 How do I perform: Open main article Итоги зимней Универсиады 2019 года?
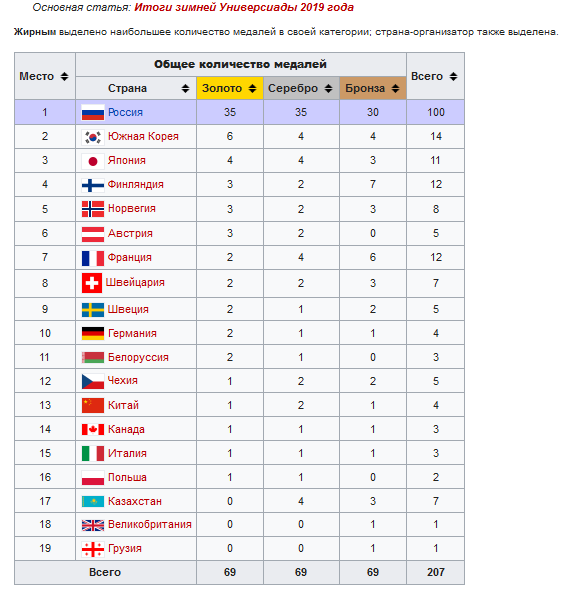coord(244,7)
